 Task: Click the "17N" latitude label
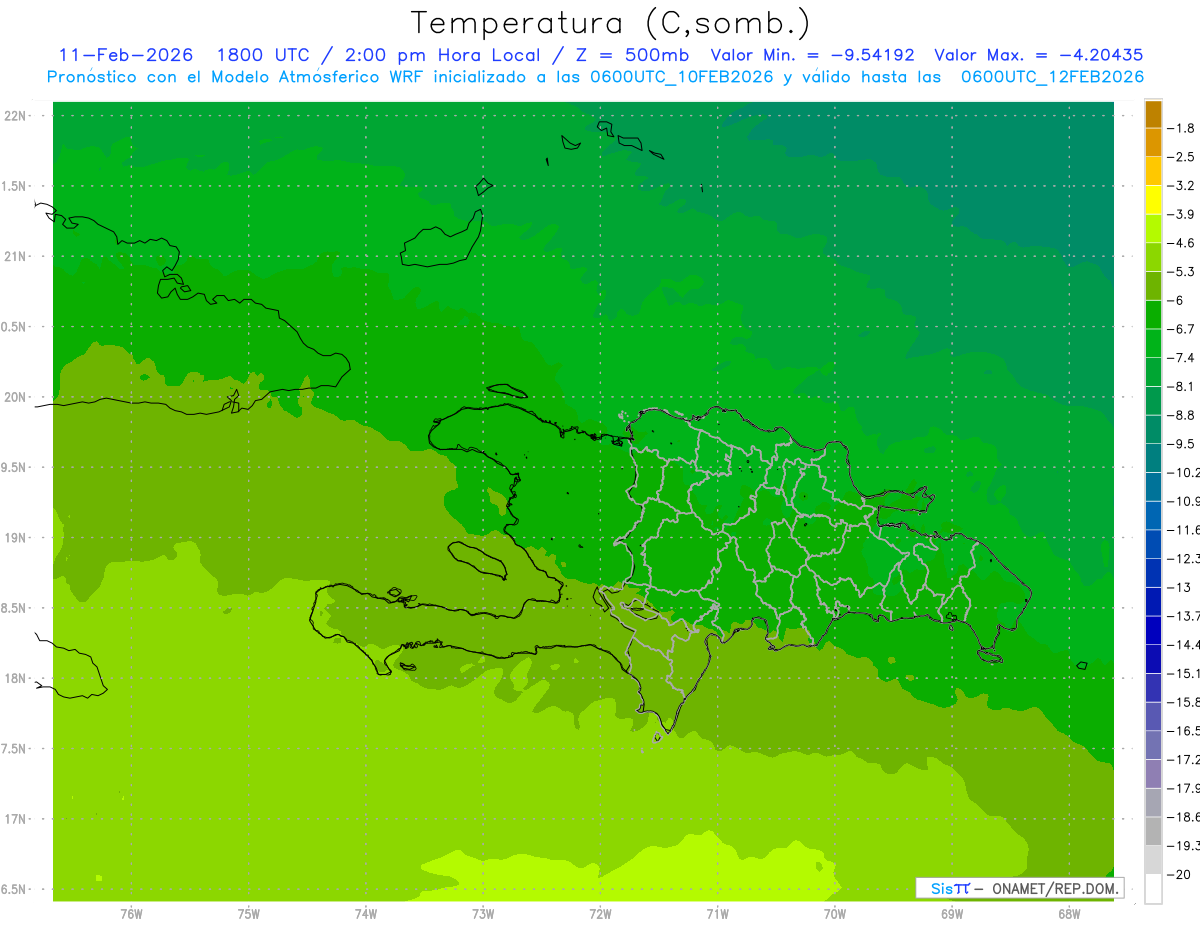pos(16,819)
